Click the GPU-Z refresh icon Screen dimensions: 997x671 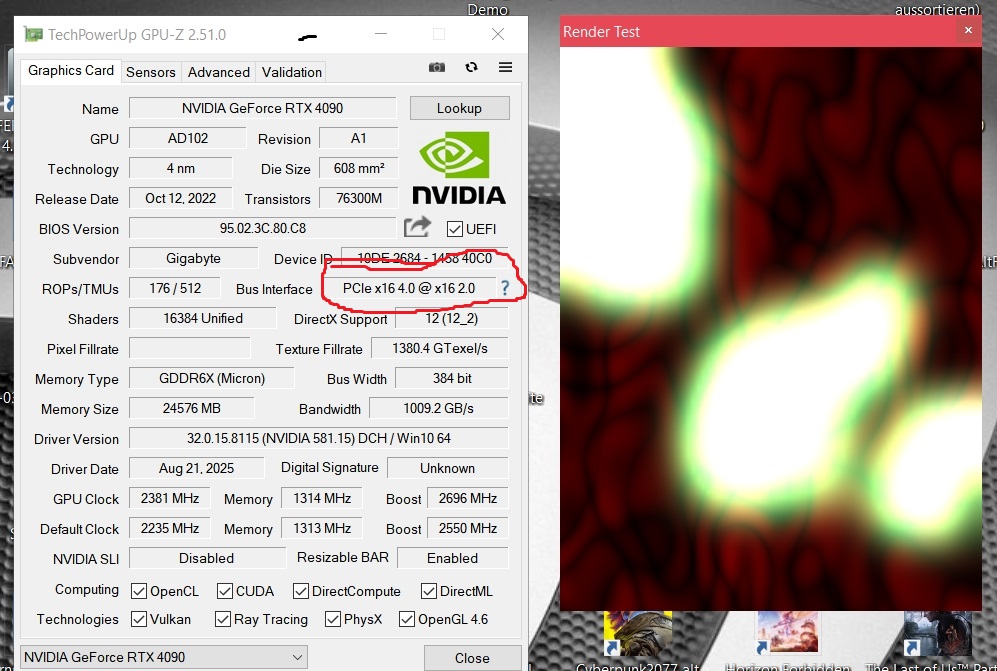coord(471,67)
